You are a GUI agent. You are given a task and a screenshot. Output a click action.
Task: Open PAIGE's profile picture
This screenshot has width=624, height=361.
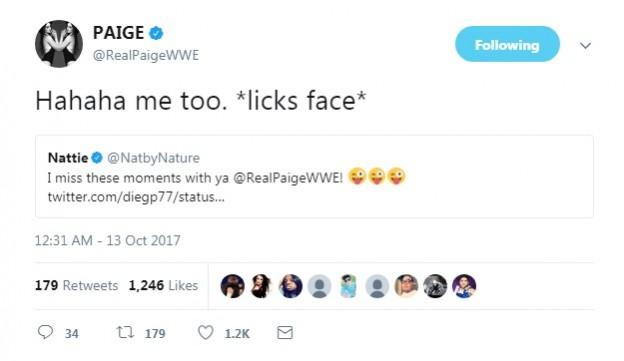click(59, 44)
